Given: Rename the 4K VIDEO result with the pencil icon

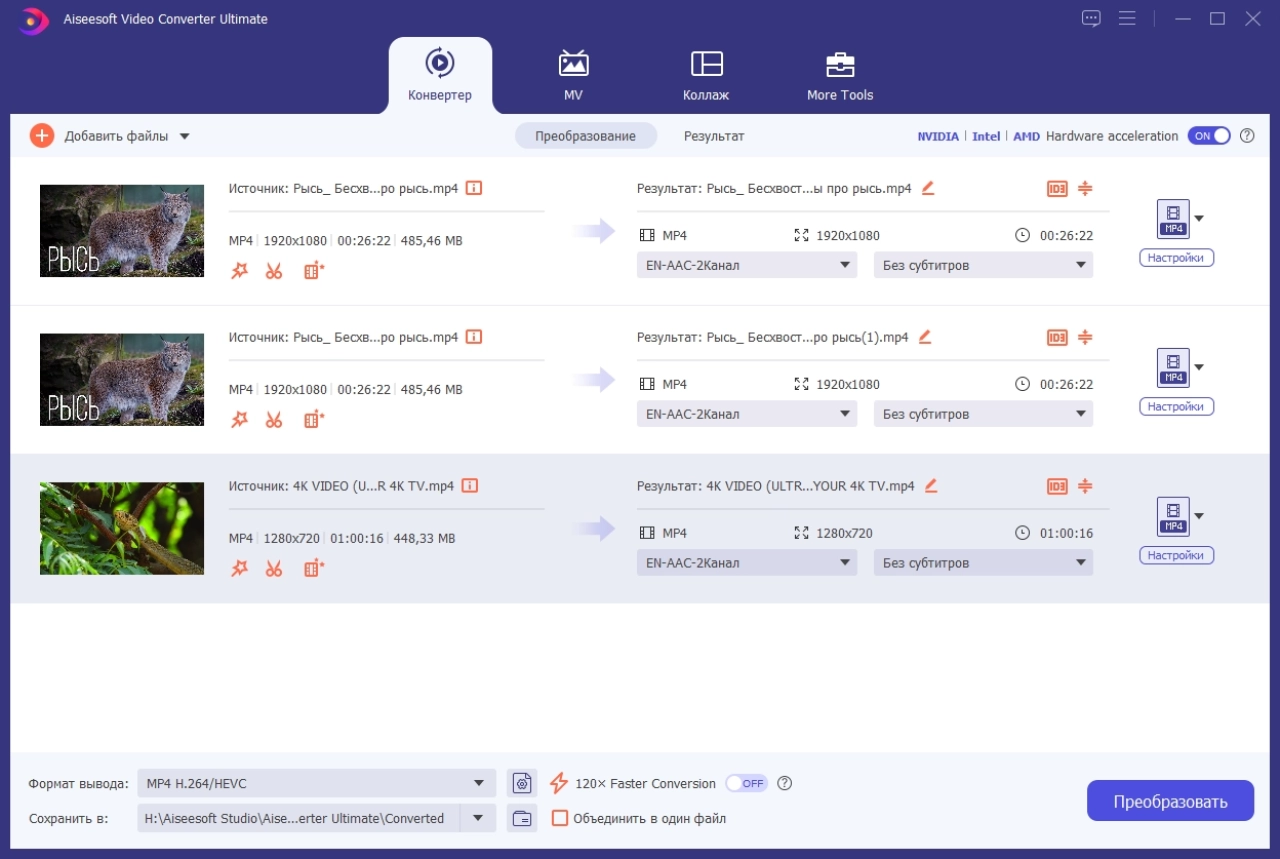Looking at the screenshot, I should coord(931,486).
